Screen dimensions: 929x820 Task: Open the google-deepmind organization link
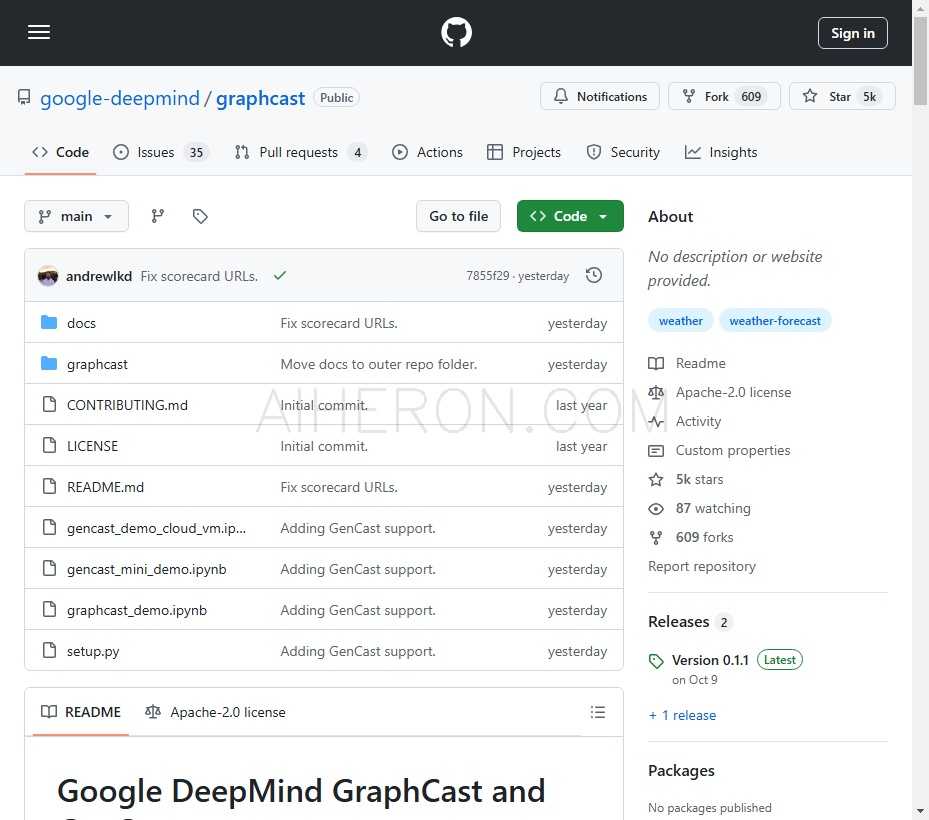(120, 98)
